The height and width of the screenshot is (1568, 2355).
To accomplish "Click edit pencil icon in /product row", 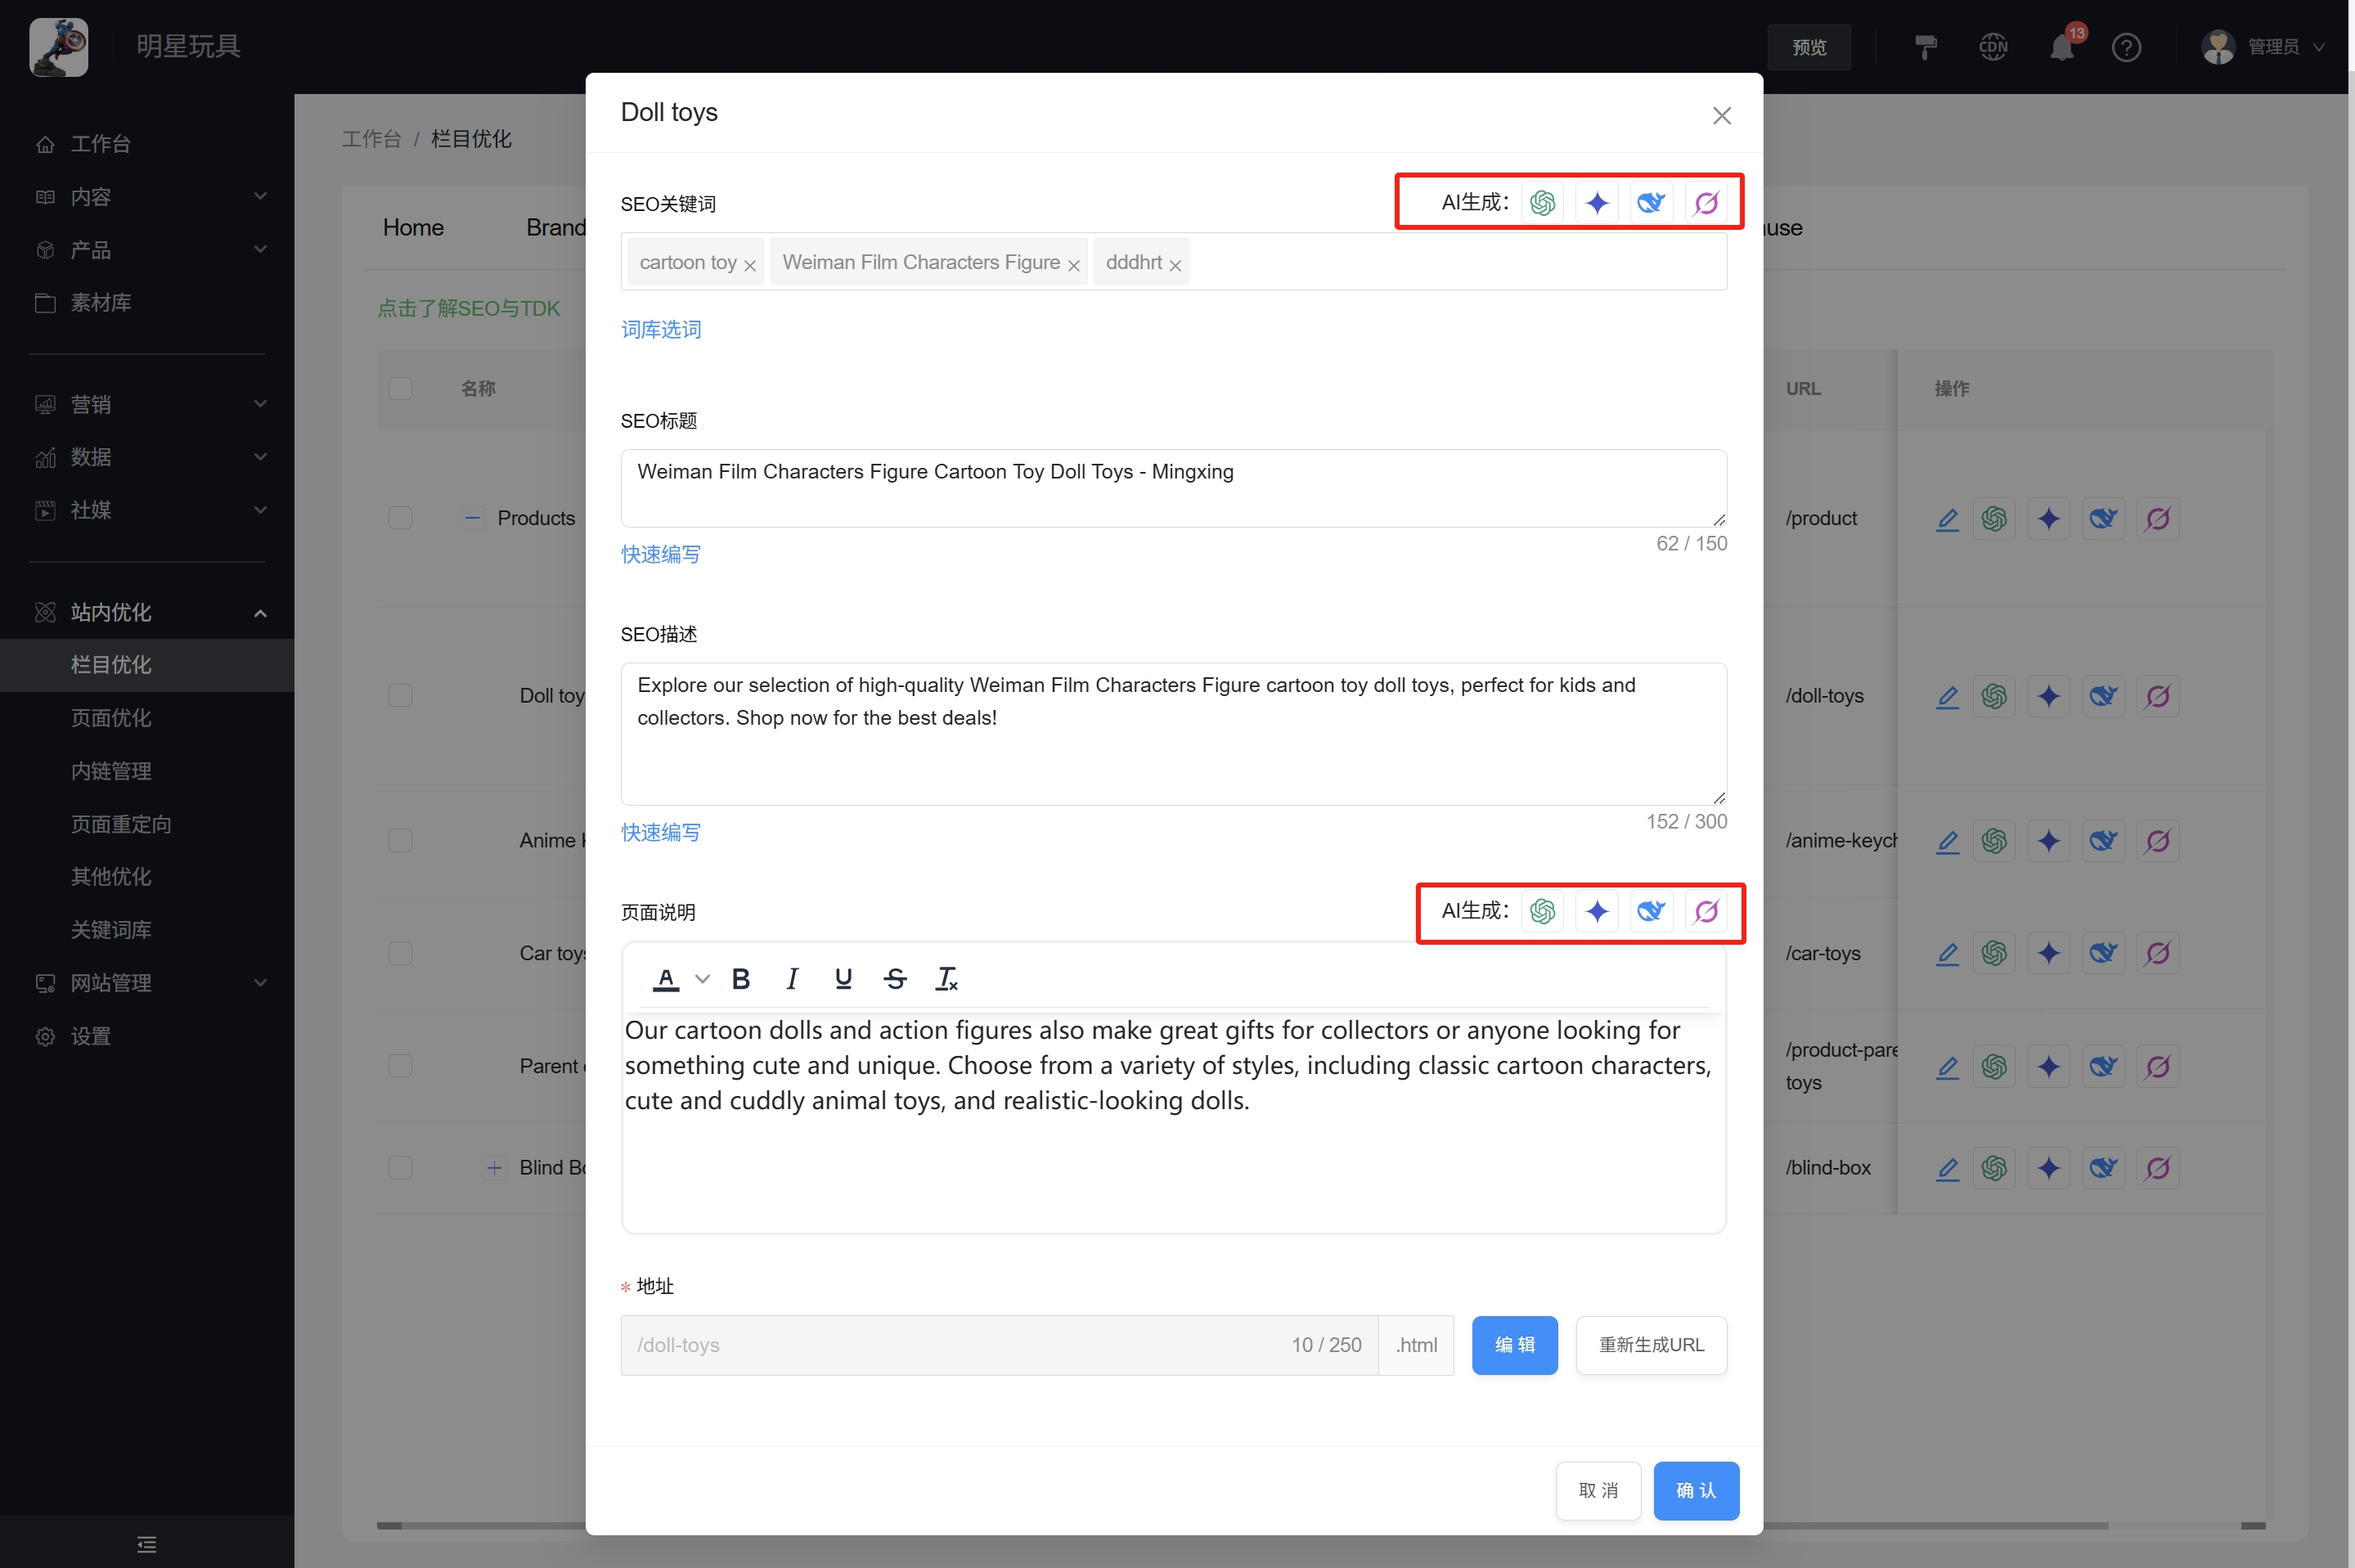I will click(x=1947, y=519).
